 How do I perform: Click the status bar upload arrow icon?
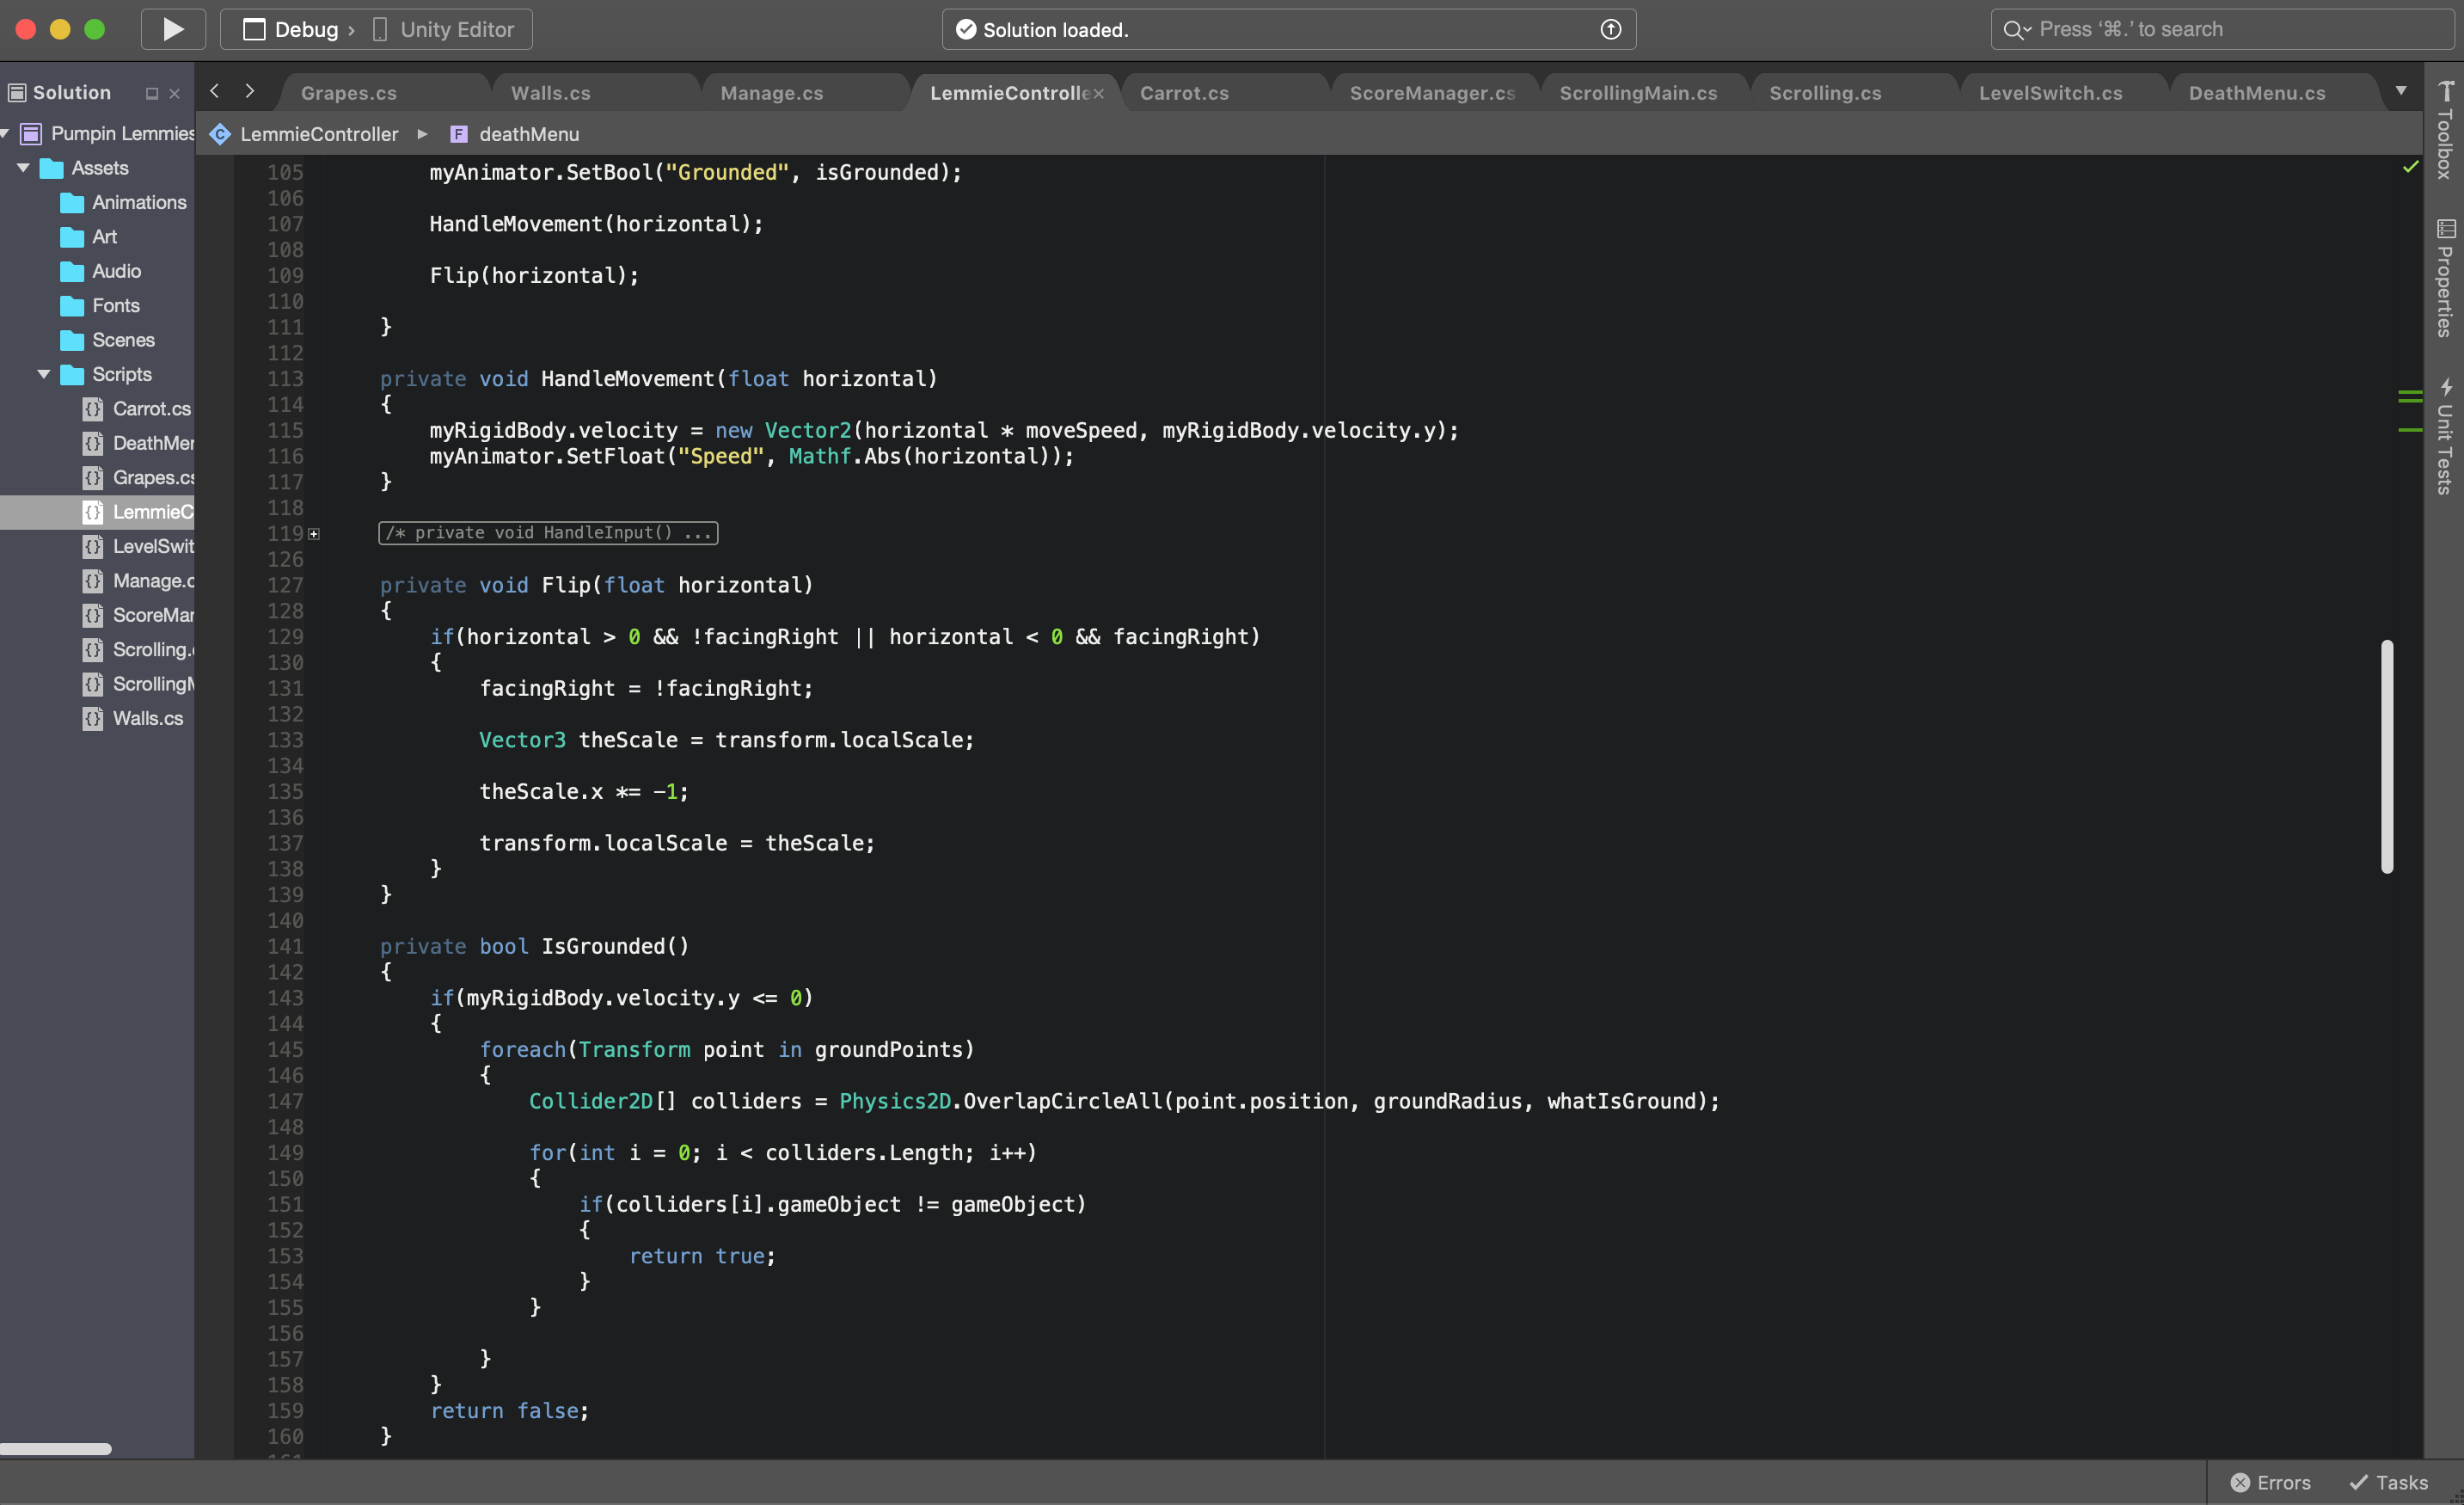point(1610,29)
